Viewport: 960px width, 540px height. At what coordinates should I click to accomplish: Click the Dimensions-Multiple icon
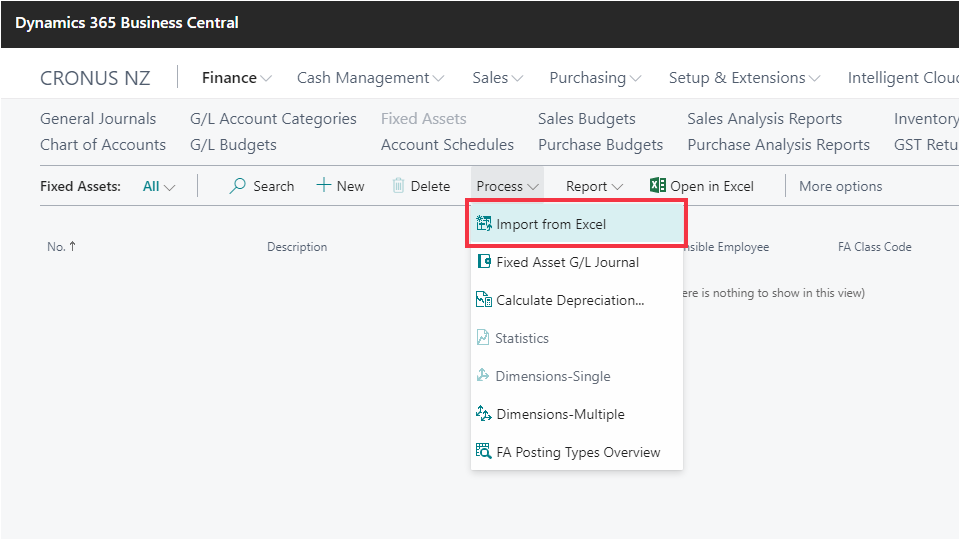pos(484,414)
